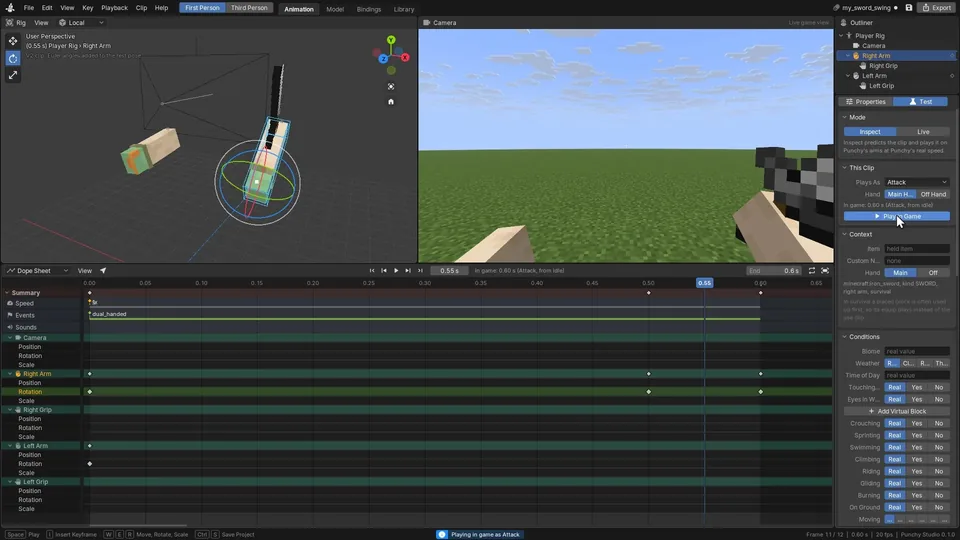
Task: Click the blue Z axis gizmo handle
Action: tap(383, 59)
